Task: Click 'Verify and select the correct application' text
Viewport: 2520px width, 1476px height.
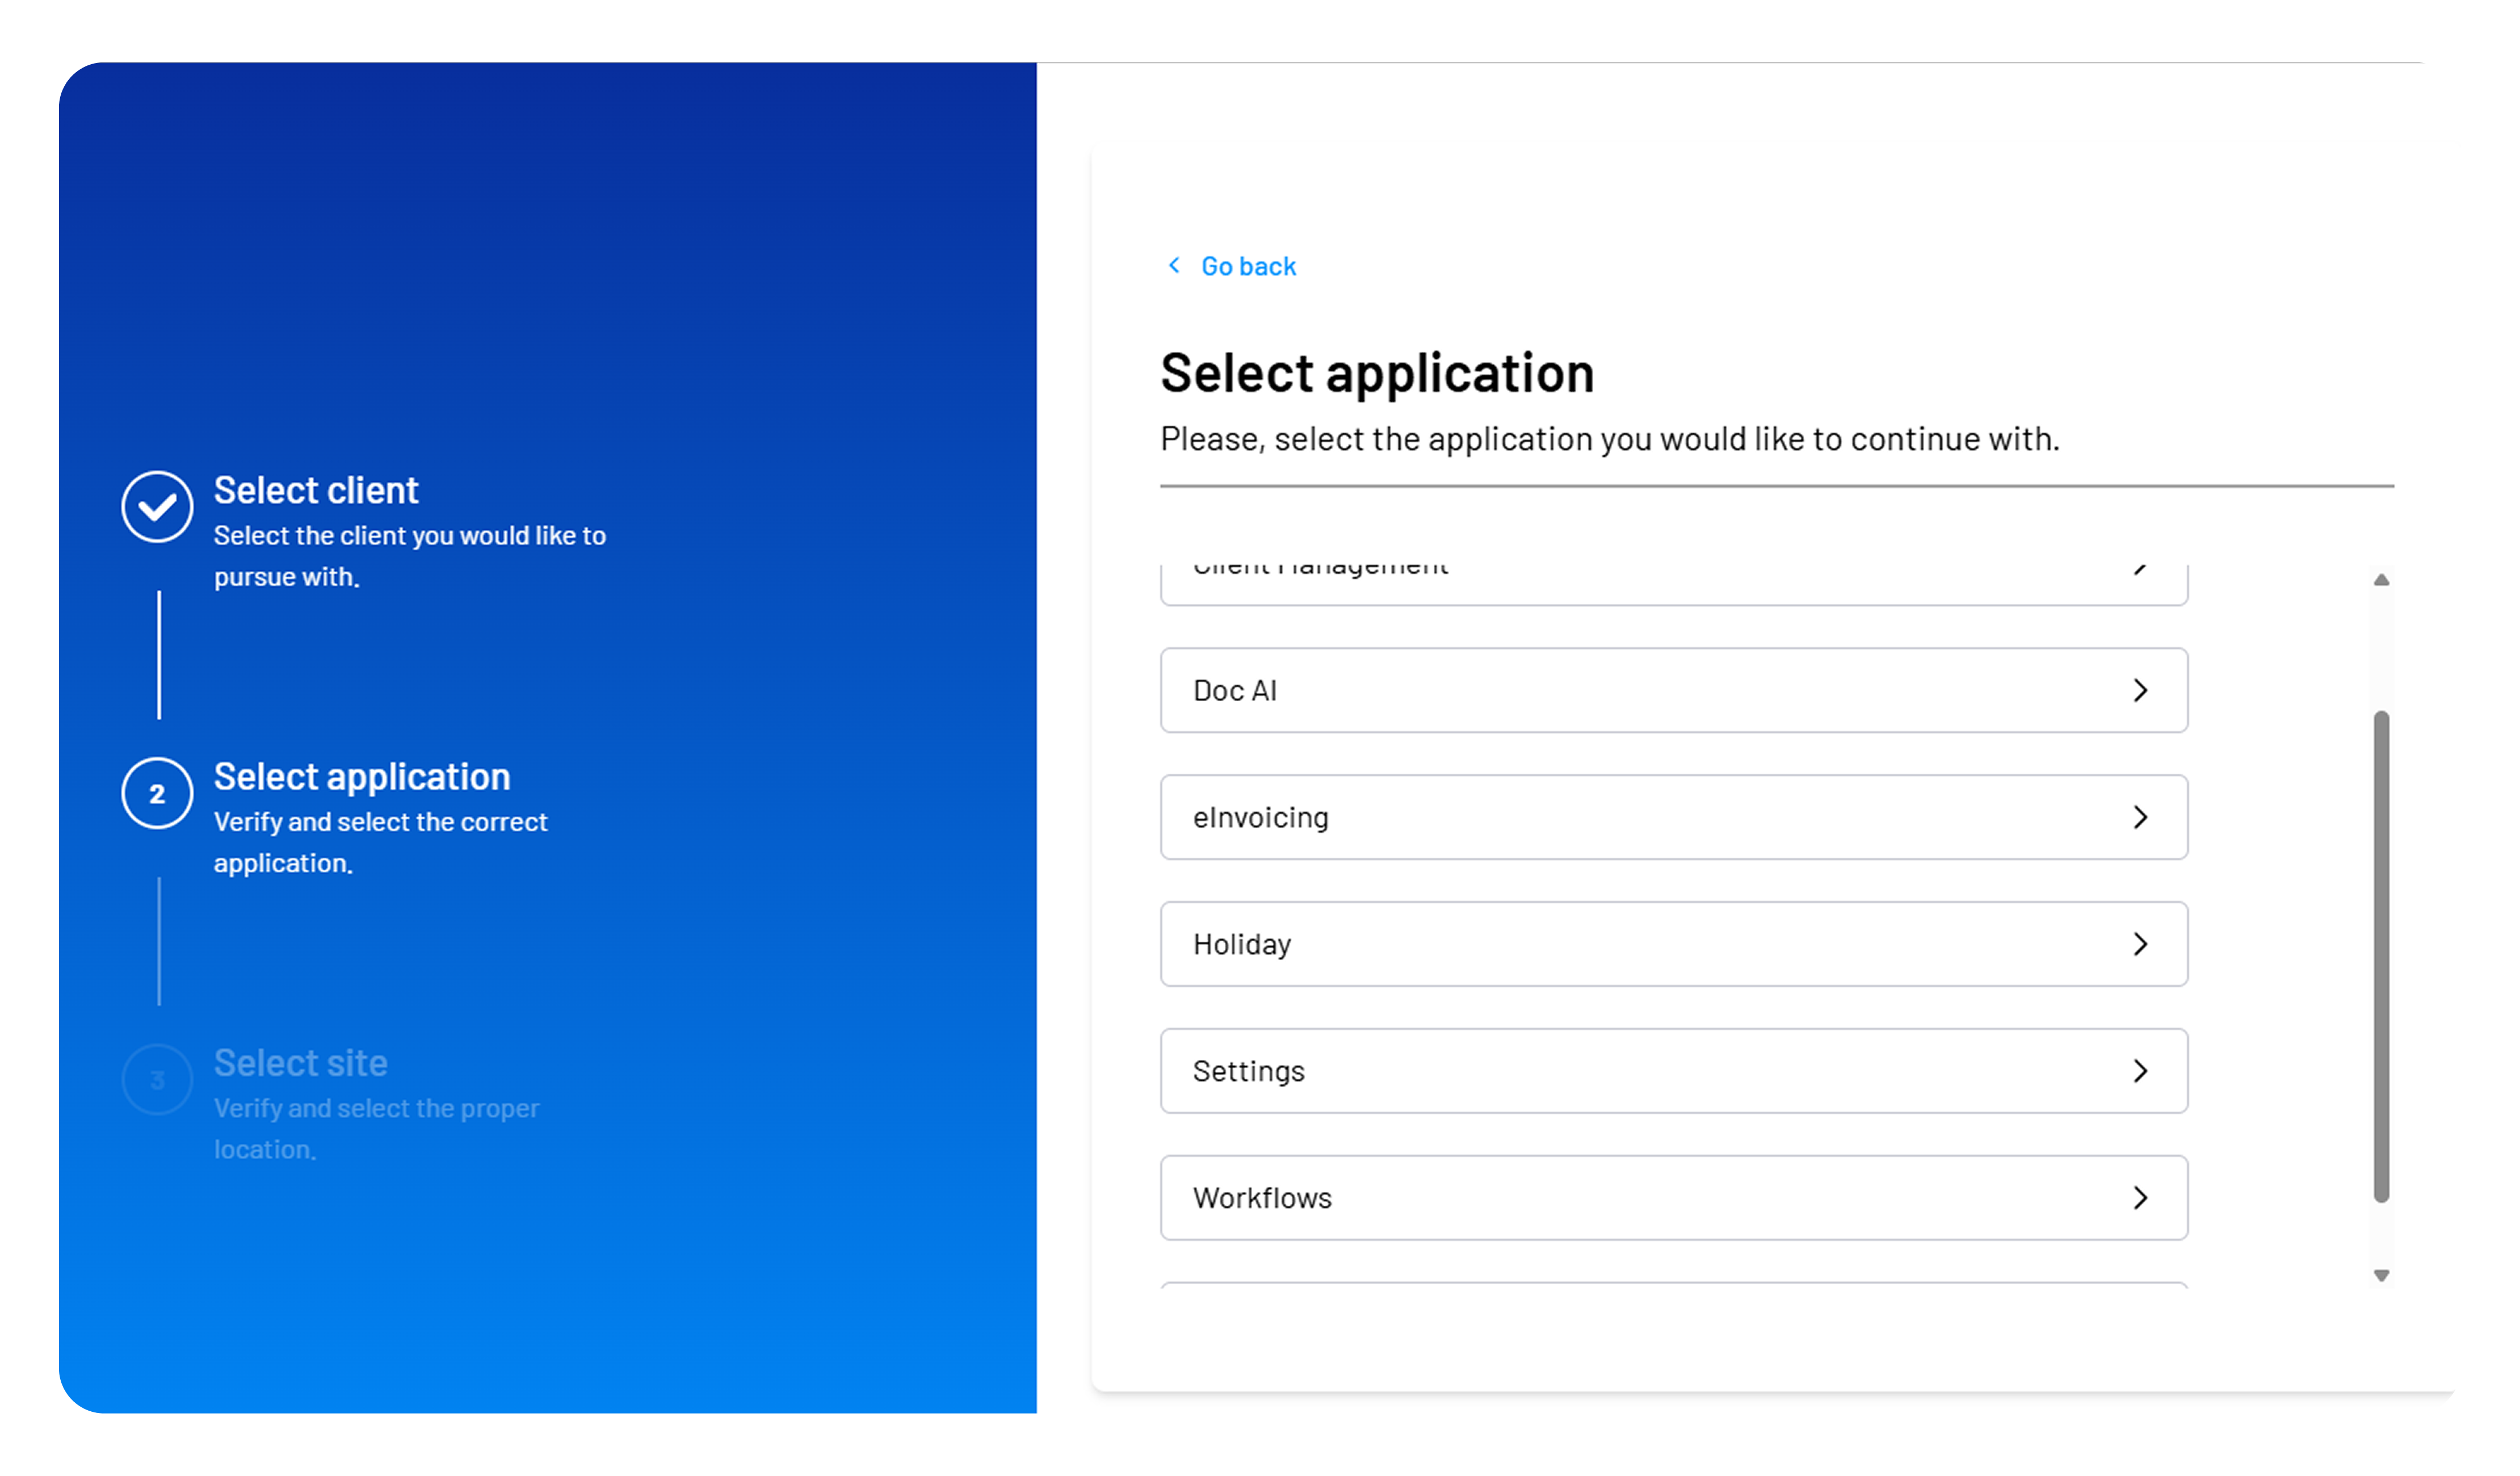Action: [x=380, y=842]
